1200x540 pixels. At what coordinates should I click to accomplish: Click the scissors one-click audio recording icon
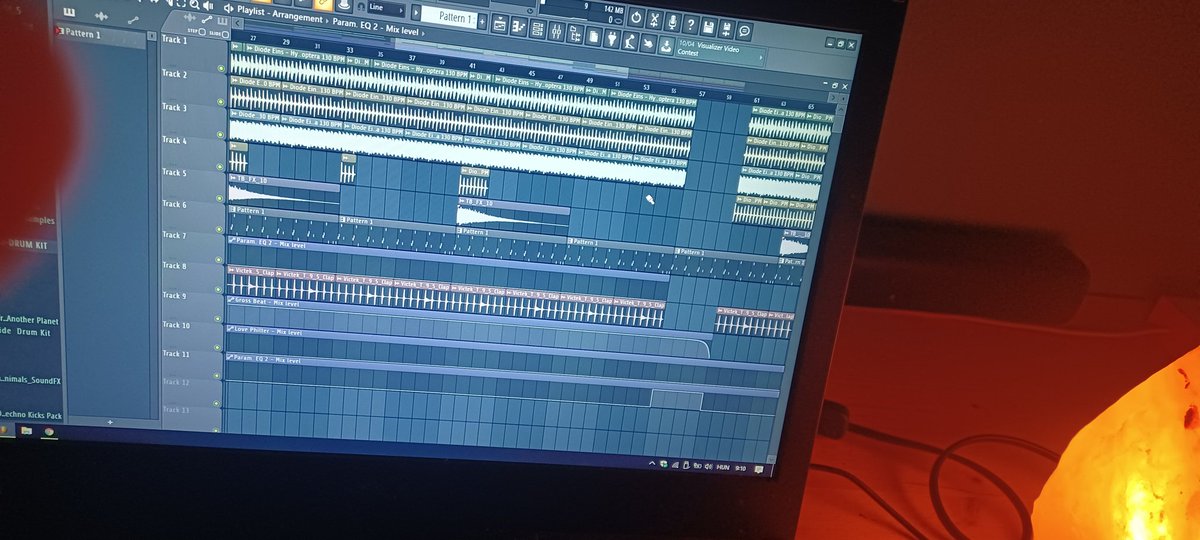[654, 19]
